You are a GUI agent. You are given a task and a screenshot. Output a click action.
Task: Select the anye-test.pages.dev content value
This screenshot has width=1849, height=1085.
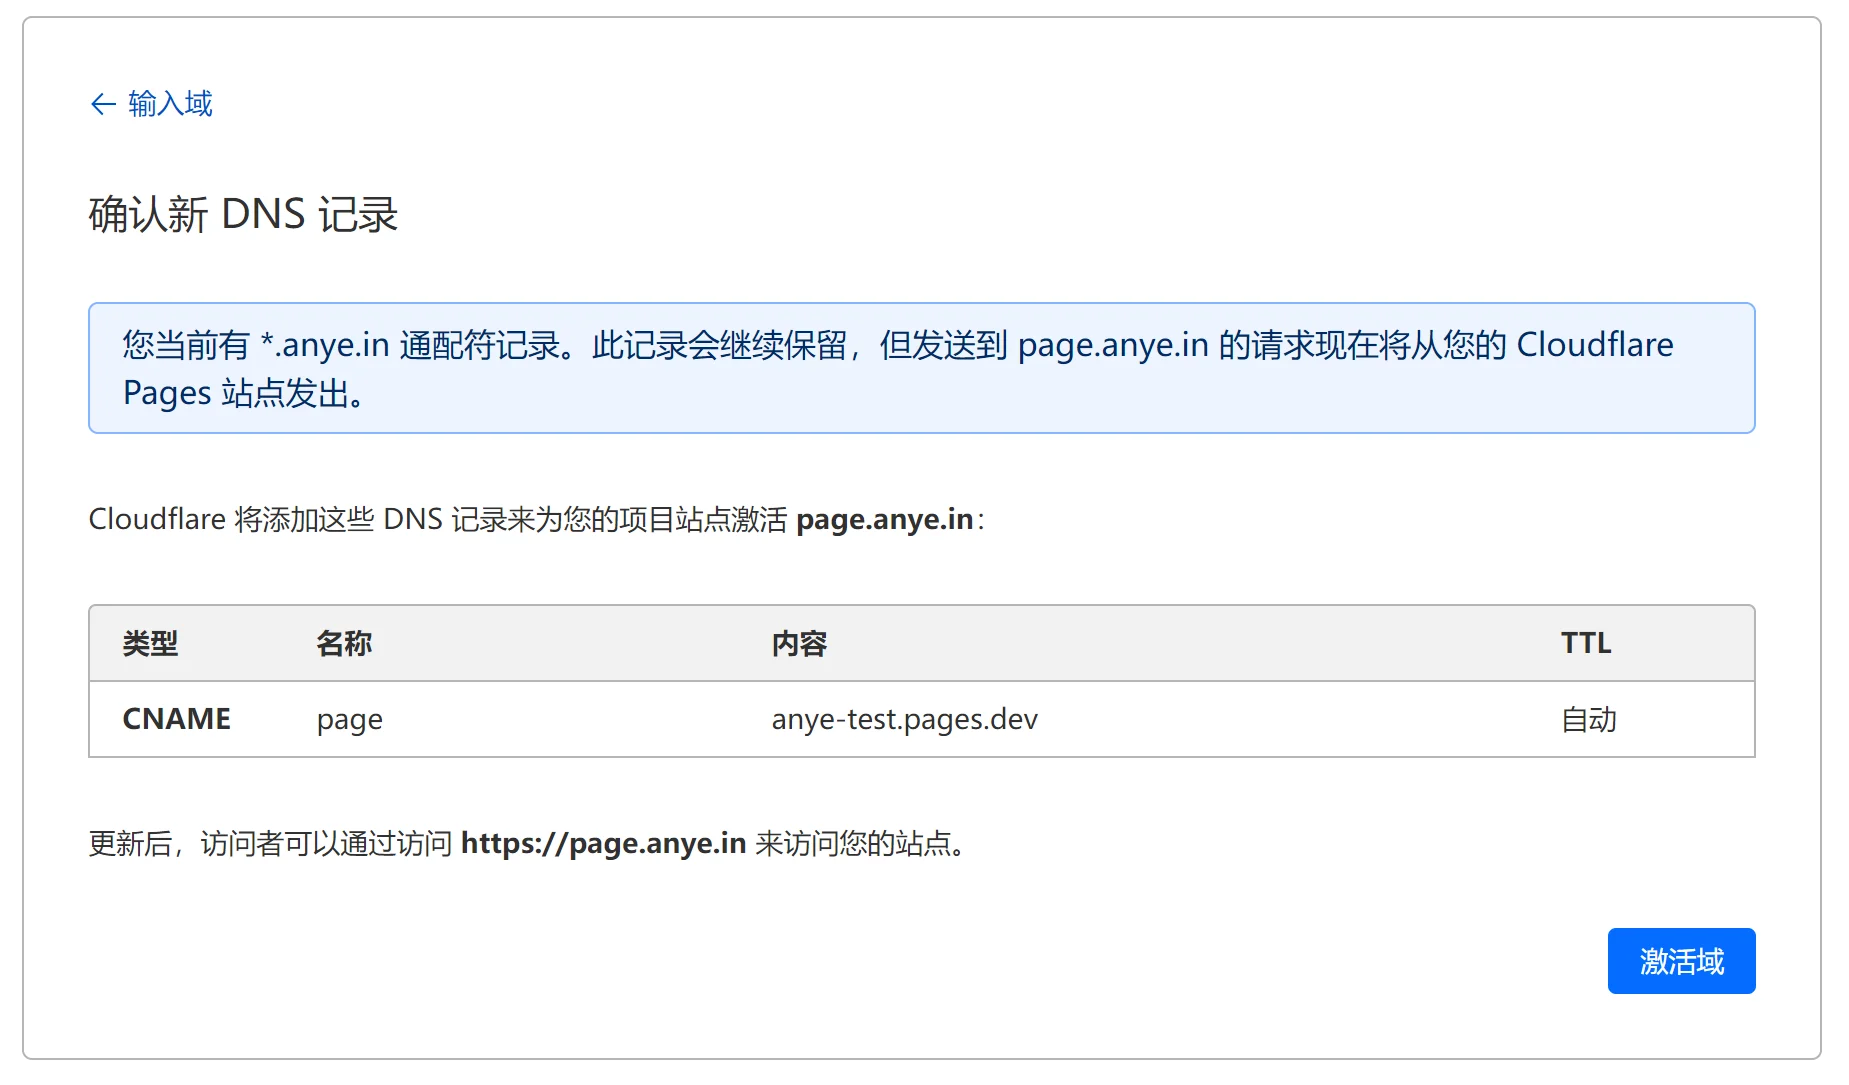(905, 720)
